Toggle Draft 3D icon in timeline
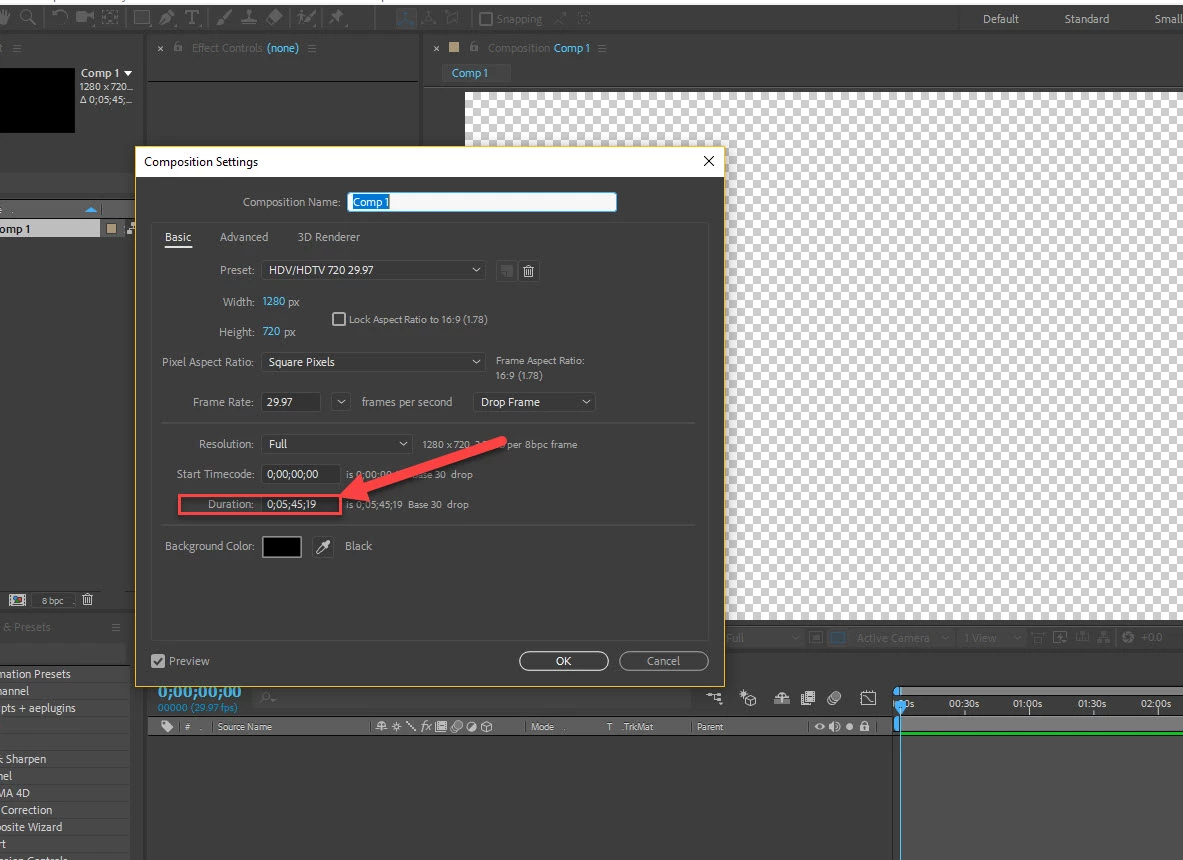 [x=748, y=698]
